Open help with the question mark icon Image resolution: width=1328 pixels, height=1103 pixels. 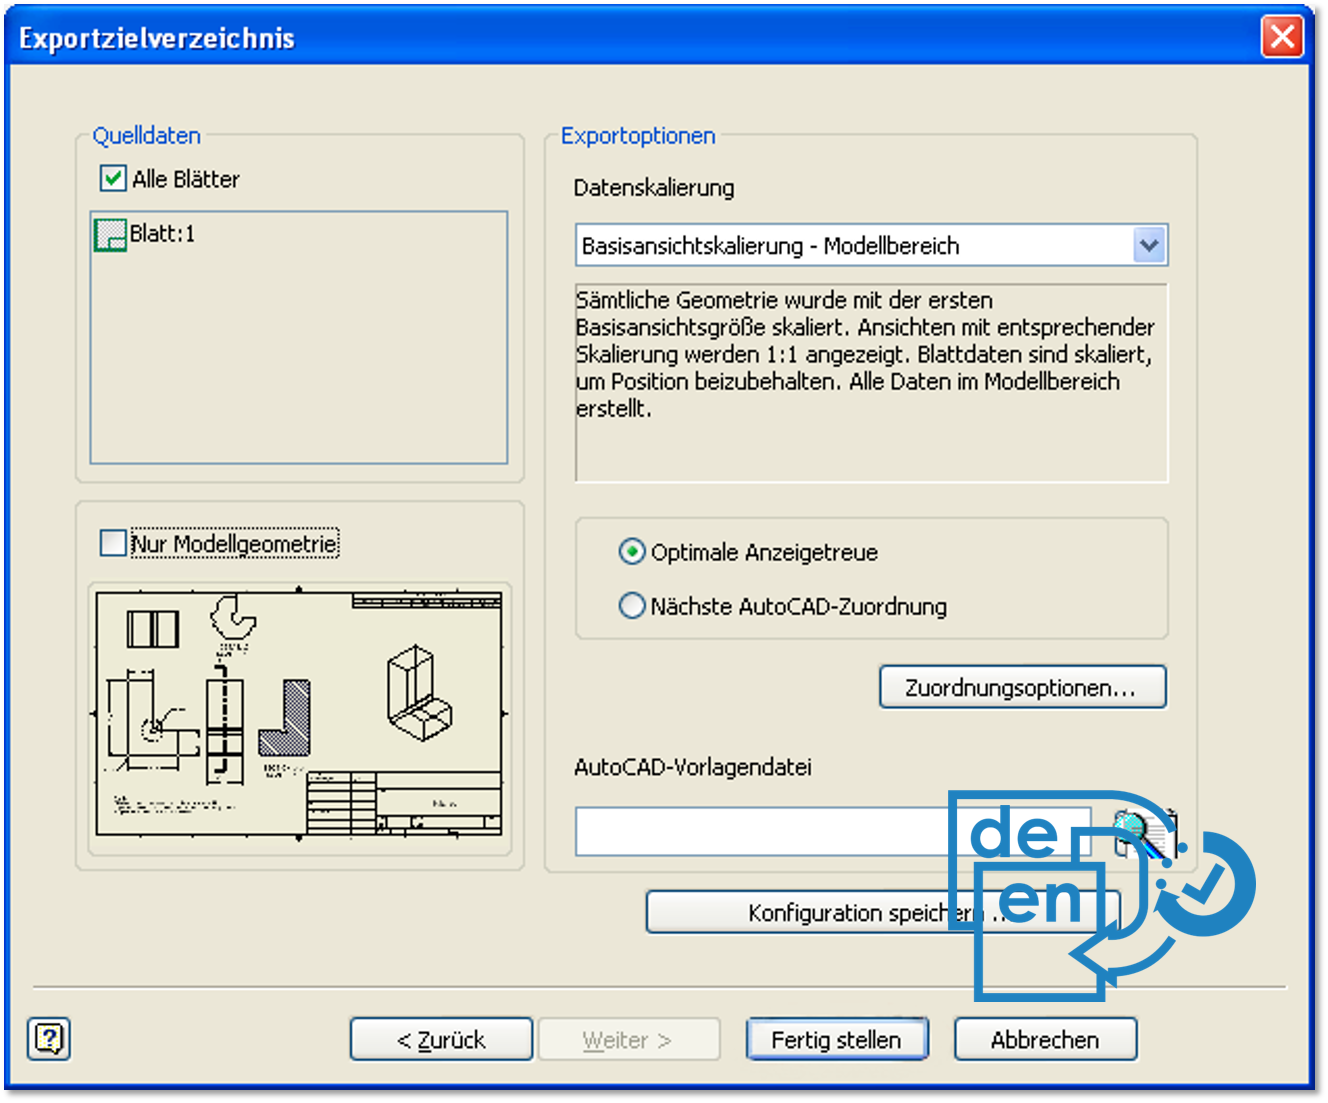[49, 1039]
